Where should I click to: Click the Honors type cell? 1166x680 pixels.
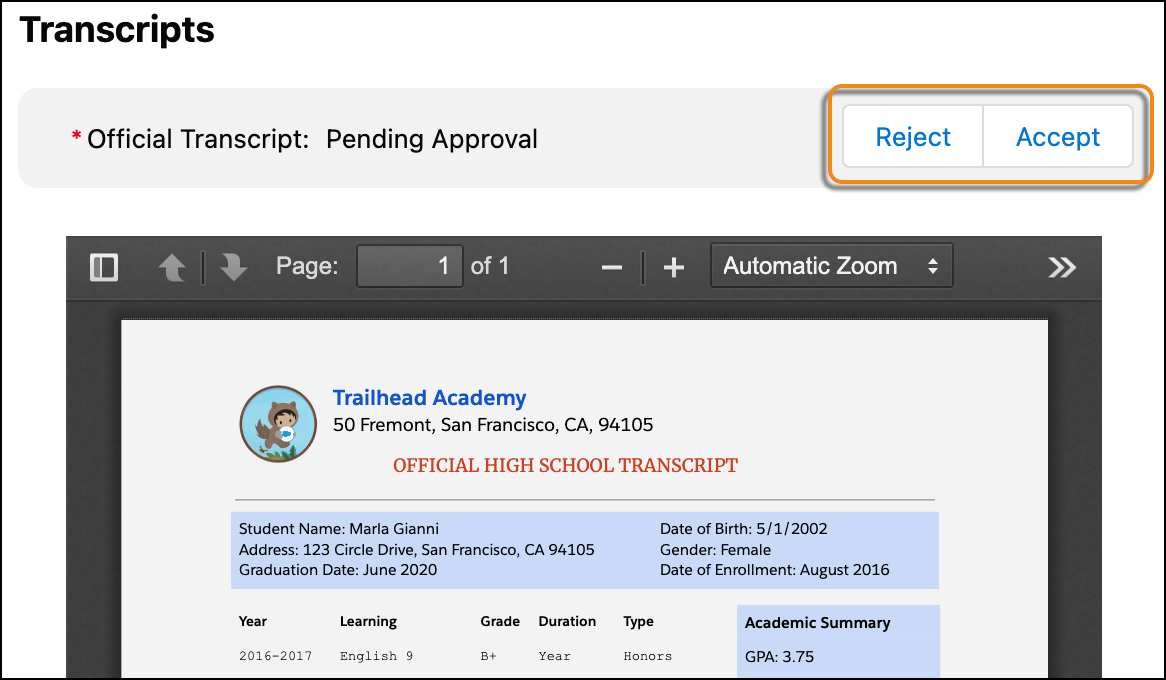pyautogui.click(x=648, y=656)
